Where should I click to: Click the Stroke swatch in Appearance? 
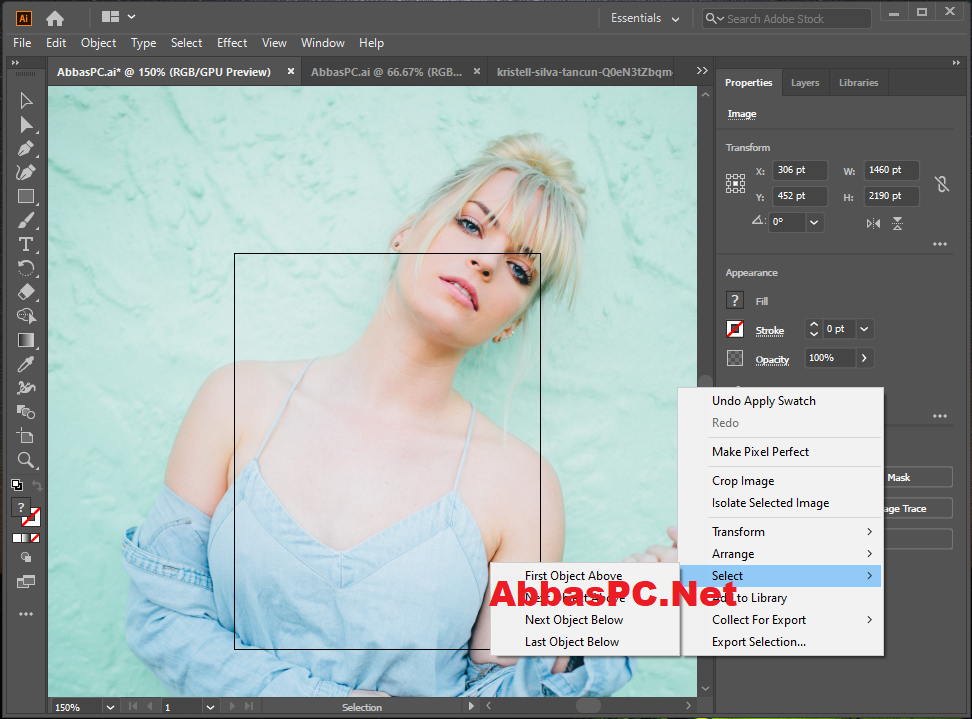tap(735, 329)
